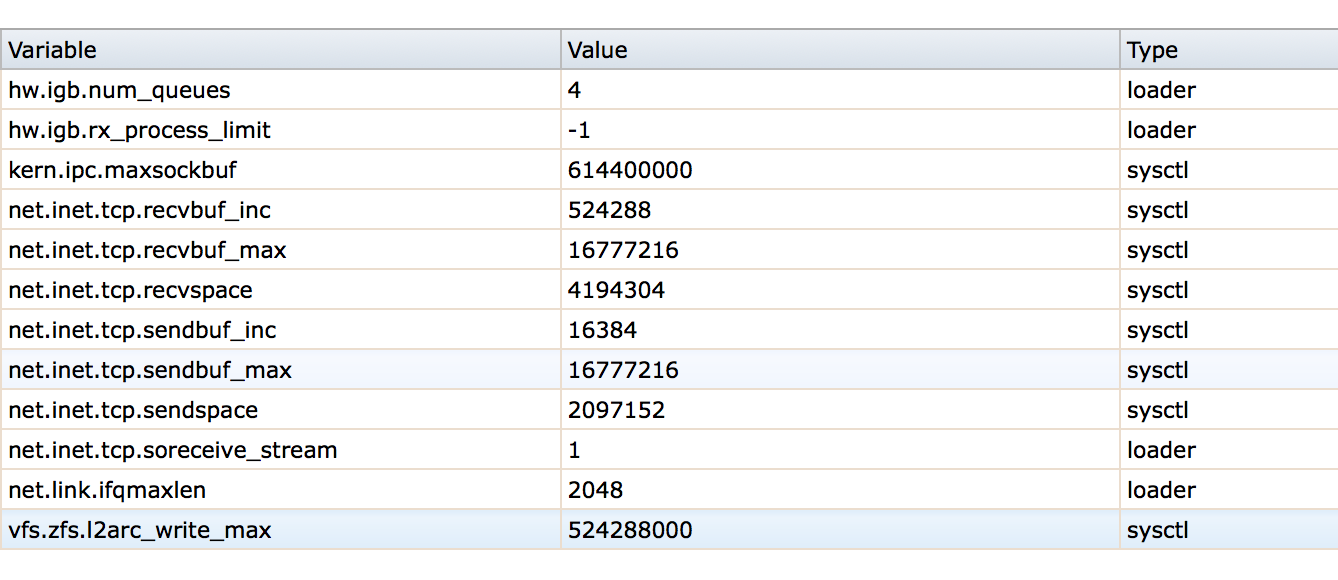This screenshot has width=1338, height=580.
Task: Sort by the Variable column header
Action: pyautogui.click(x=280, y=50)
